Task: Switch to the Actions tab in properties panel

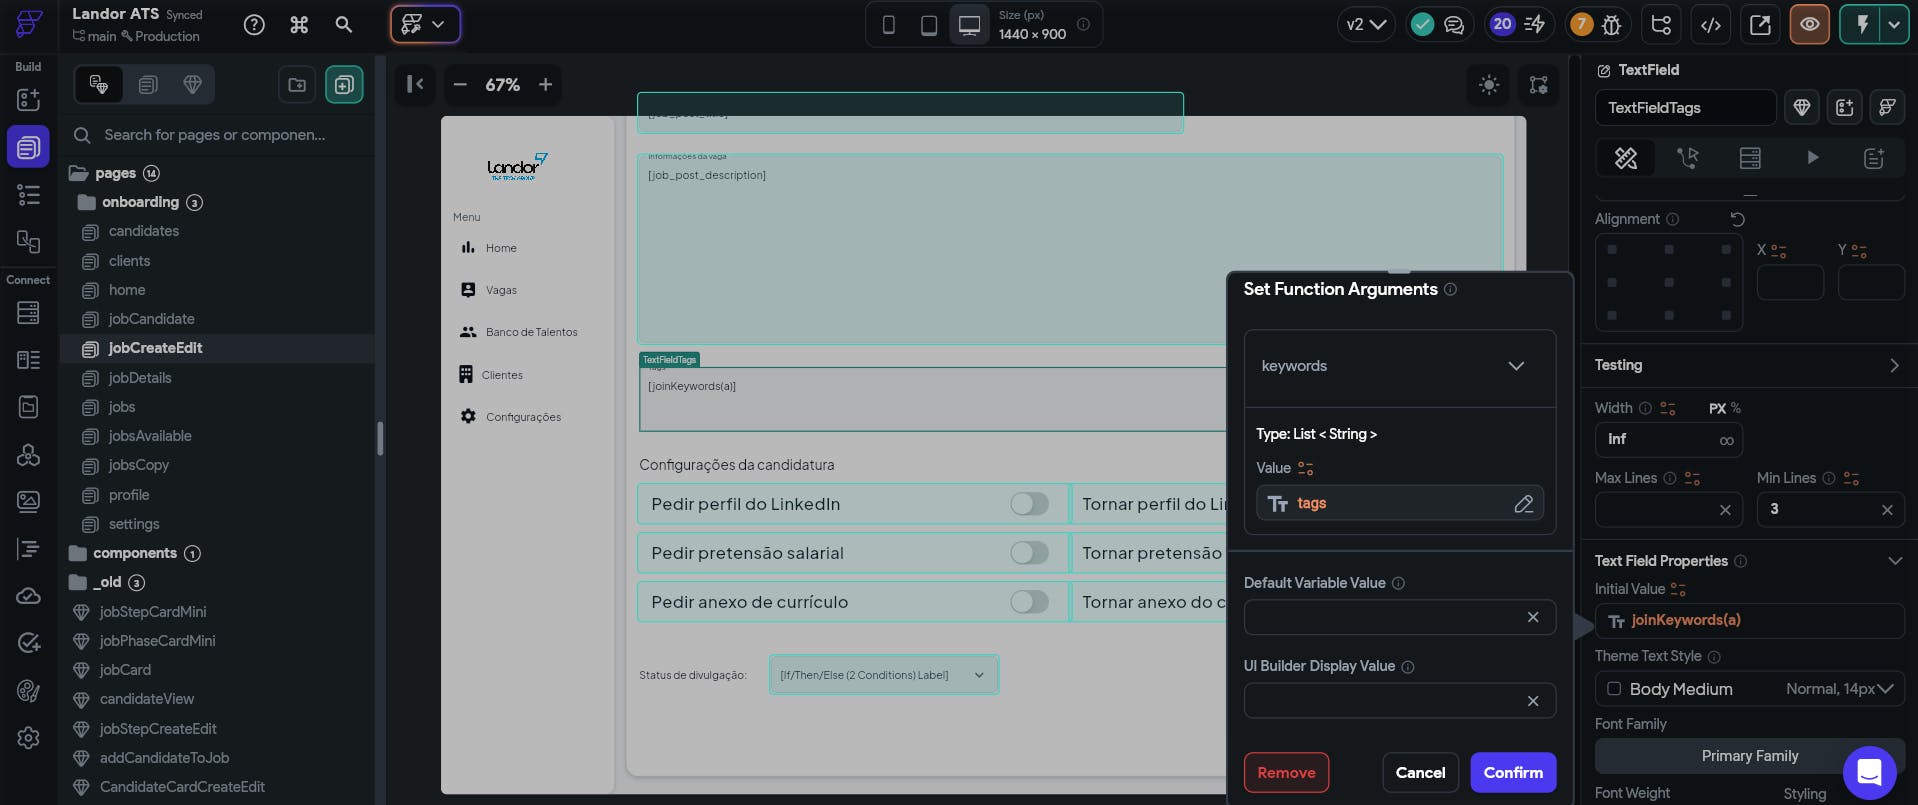Action: click(x=1688, y=158)
